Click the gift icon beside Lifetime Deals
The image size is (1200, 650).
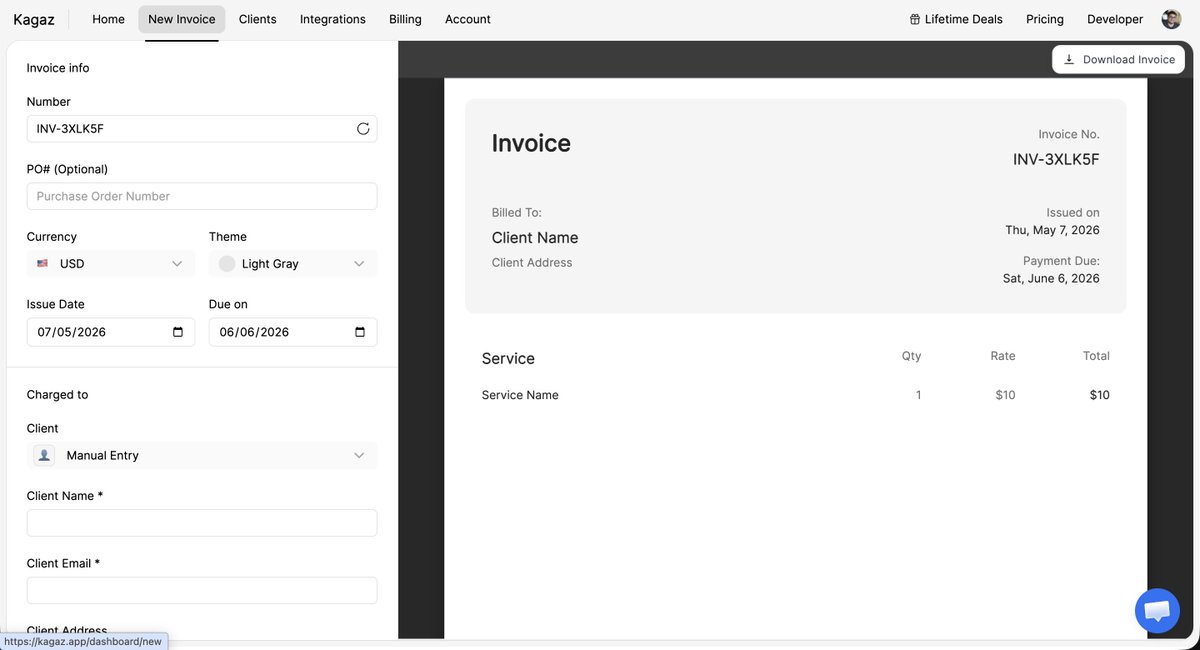tap(914, 19)
